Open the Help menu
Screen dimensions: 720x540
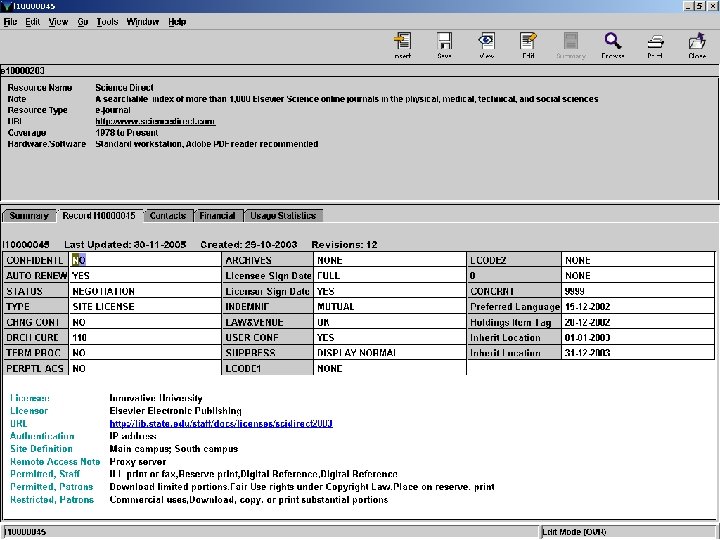pos(177,22)
